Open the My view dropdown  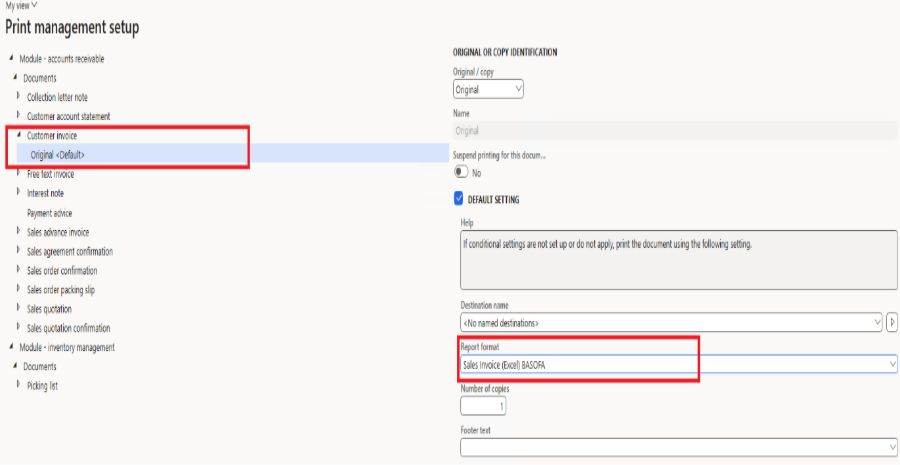22,5
